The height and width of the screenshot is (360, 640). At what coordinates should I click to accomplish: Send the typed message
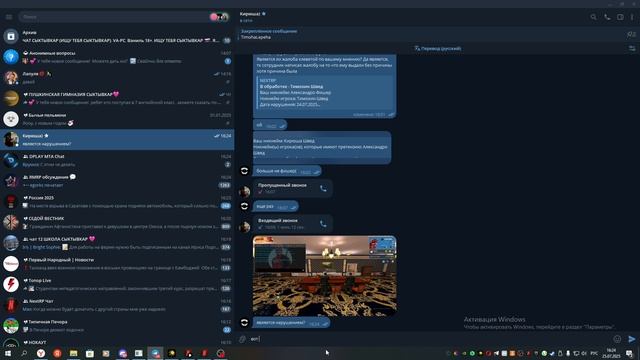(x=631, y=339)
